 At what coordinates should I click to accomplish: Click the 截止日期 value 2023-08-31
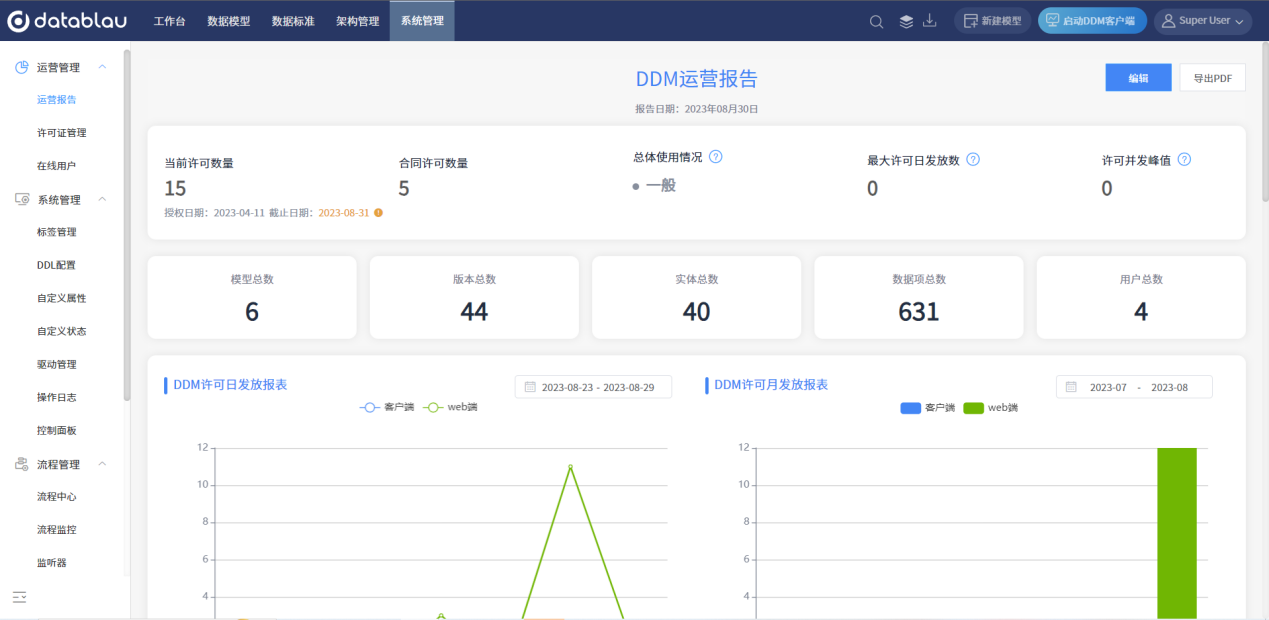344,213
